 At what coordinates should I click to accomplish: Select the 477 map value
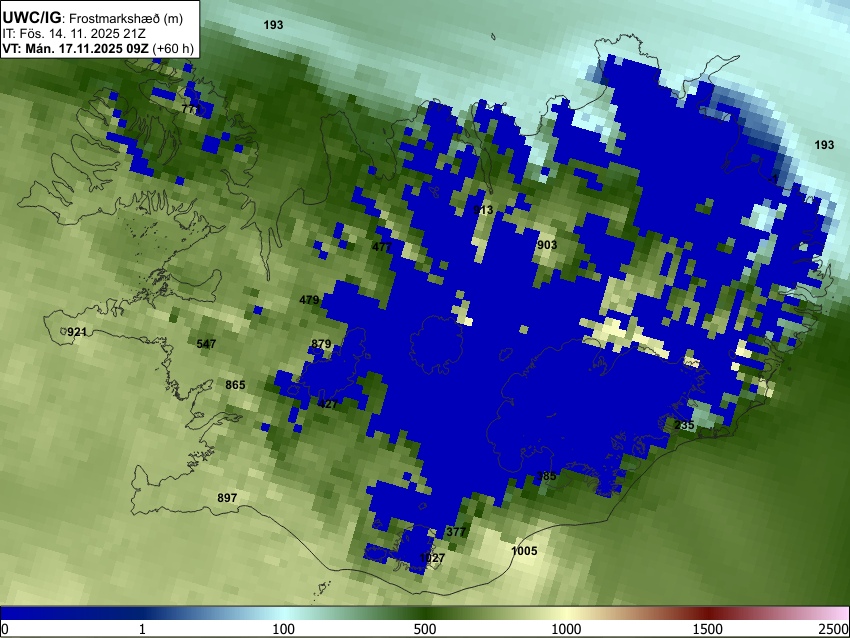[382, 247]
